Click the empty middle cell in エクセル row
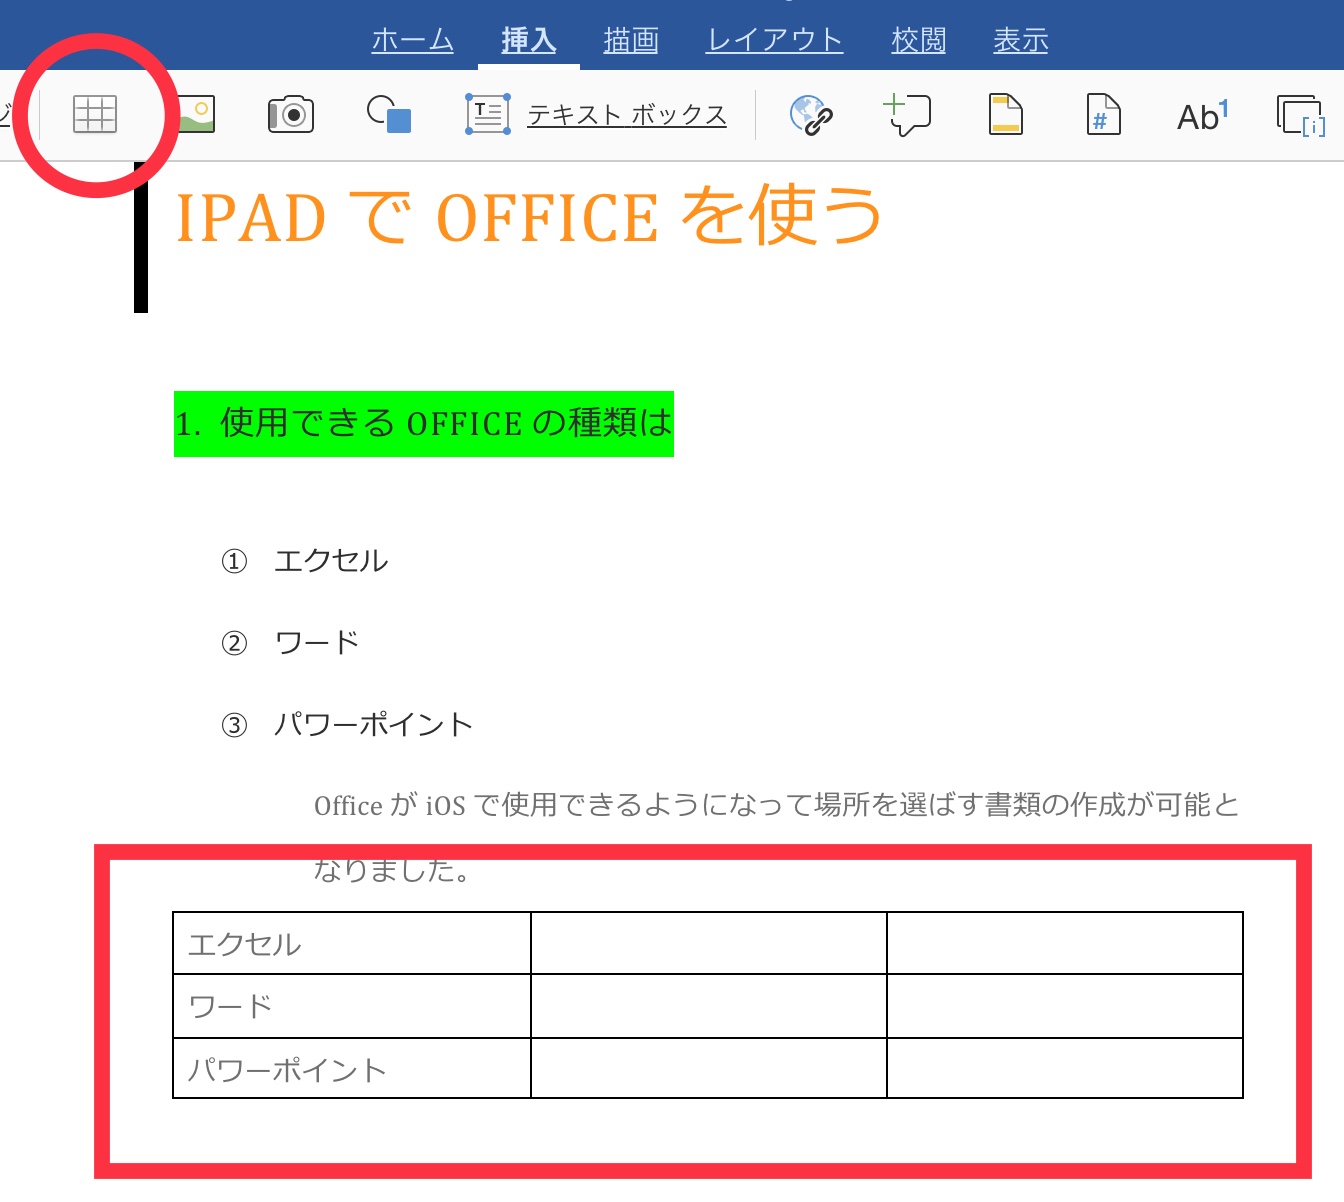 pyautogui.click(x=709, y=943)
